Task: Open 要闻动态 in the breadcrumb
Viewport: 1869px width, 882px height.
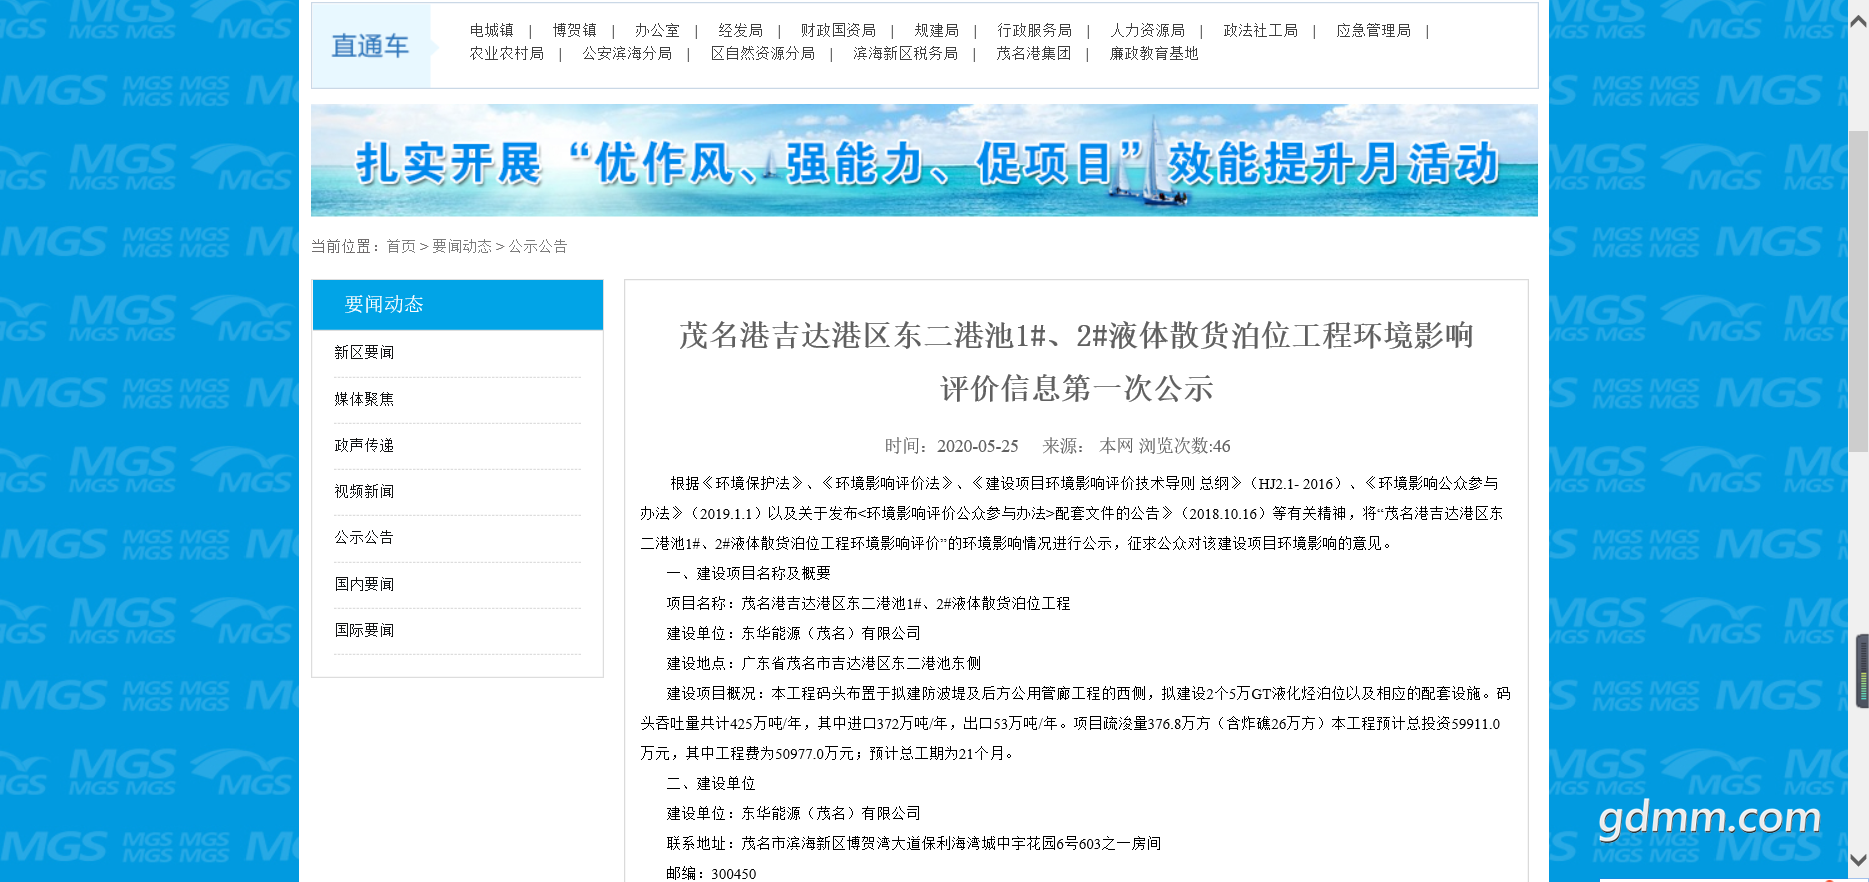Action: click(462, 246)
